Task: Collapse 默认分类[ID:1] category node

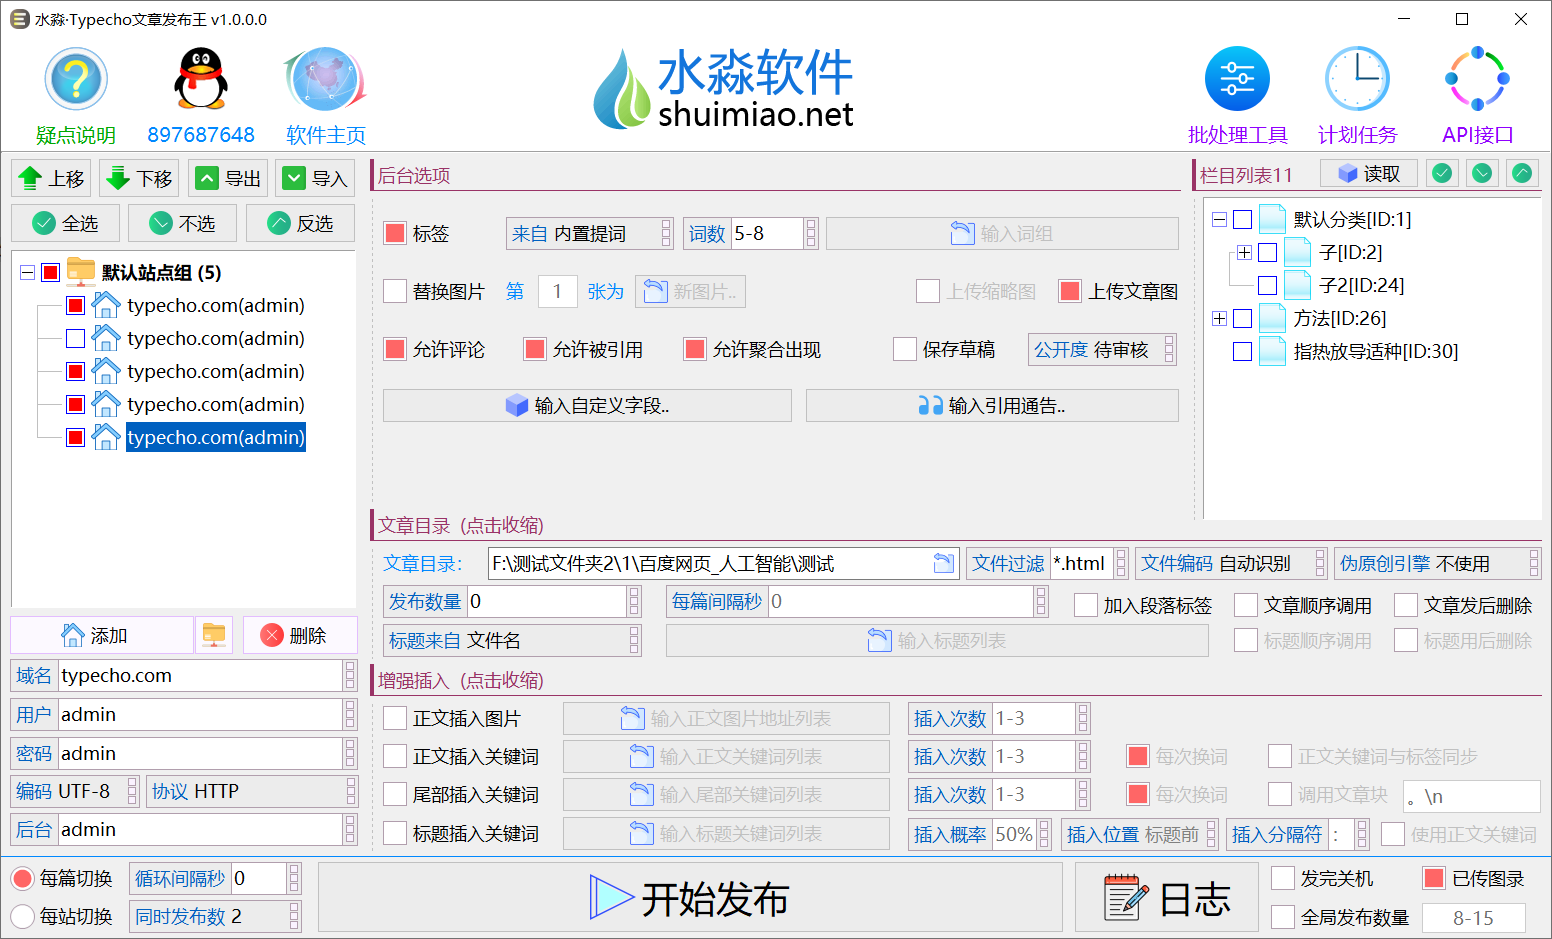Action: [x=1219, y=219]
